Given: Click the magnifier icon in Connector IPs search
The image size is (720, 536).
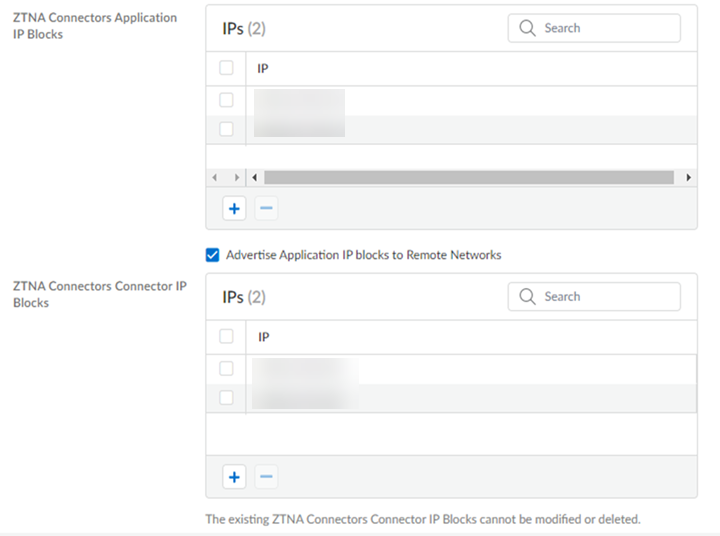Looking at the screenshot, I should 528,296.
